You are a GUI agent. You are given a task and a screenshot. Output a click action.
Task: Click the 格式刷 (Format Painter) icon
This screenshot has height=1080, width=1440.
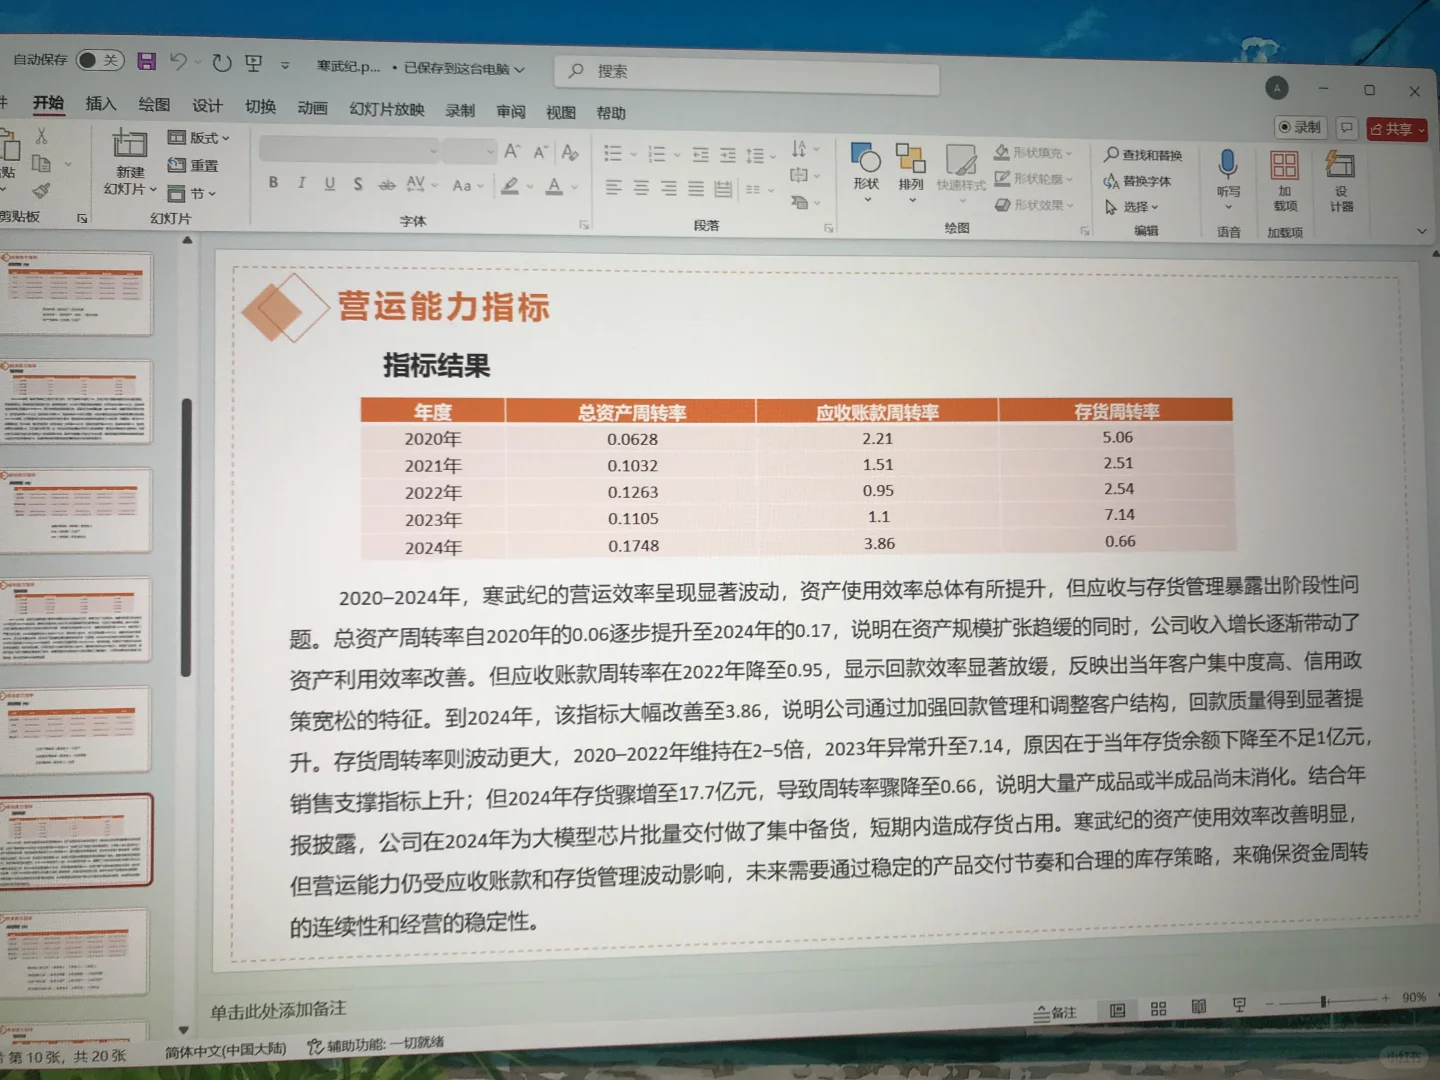(x=42, y=192)
